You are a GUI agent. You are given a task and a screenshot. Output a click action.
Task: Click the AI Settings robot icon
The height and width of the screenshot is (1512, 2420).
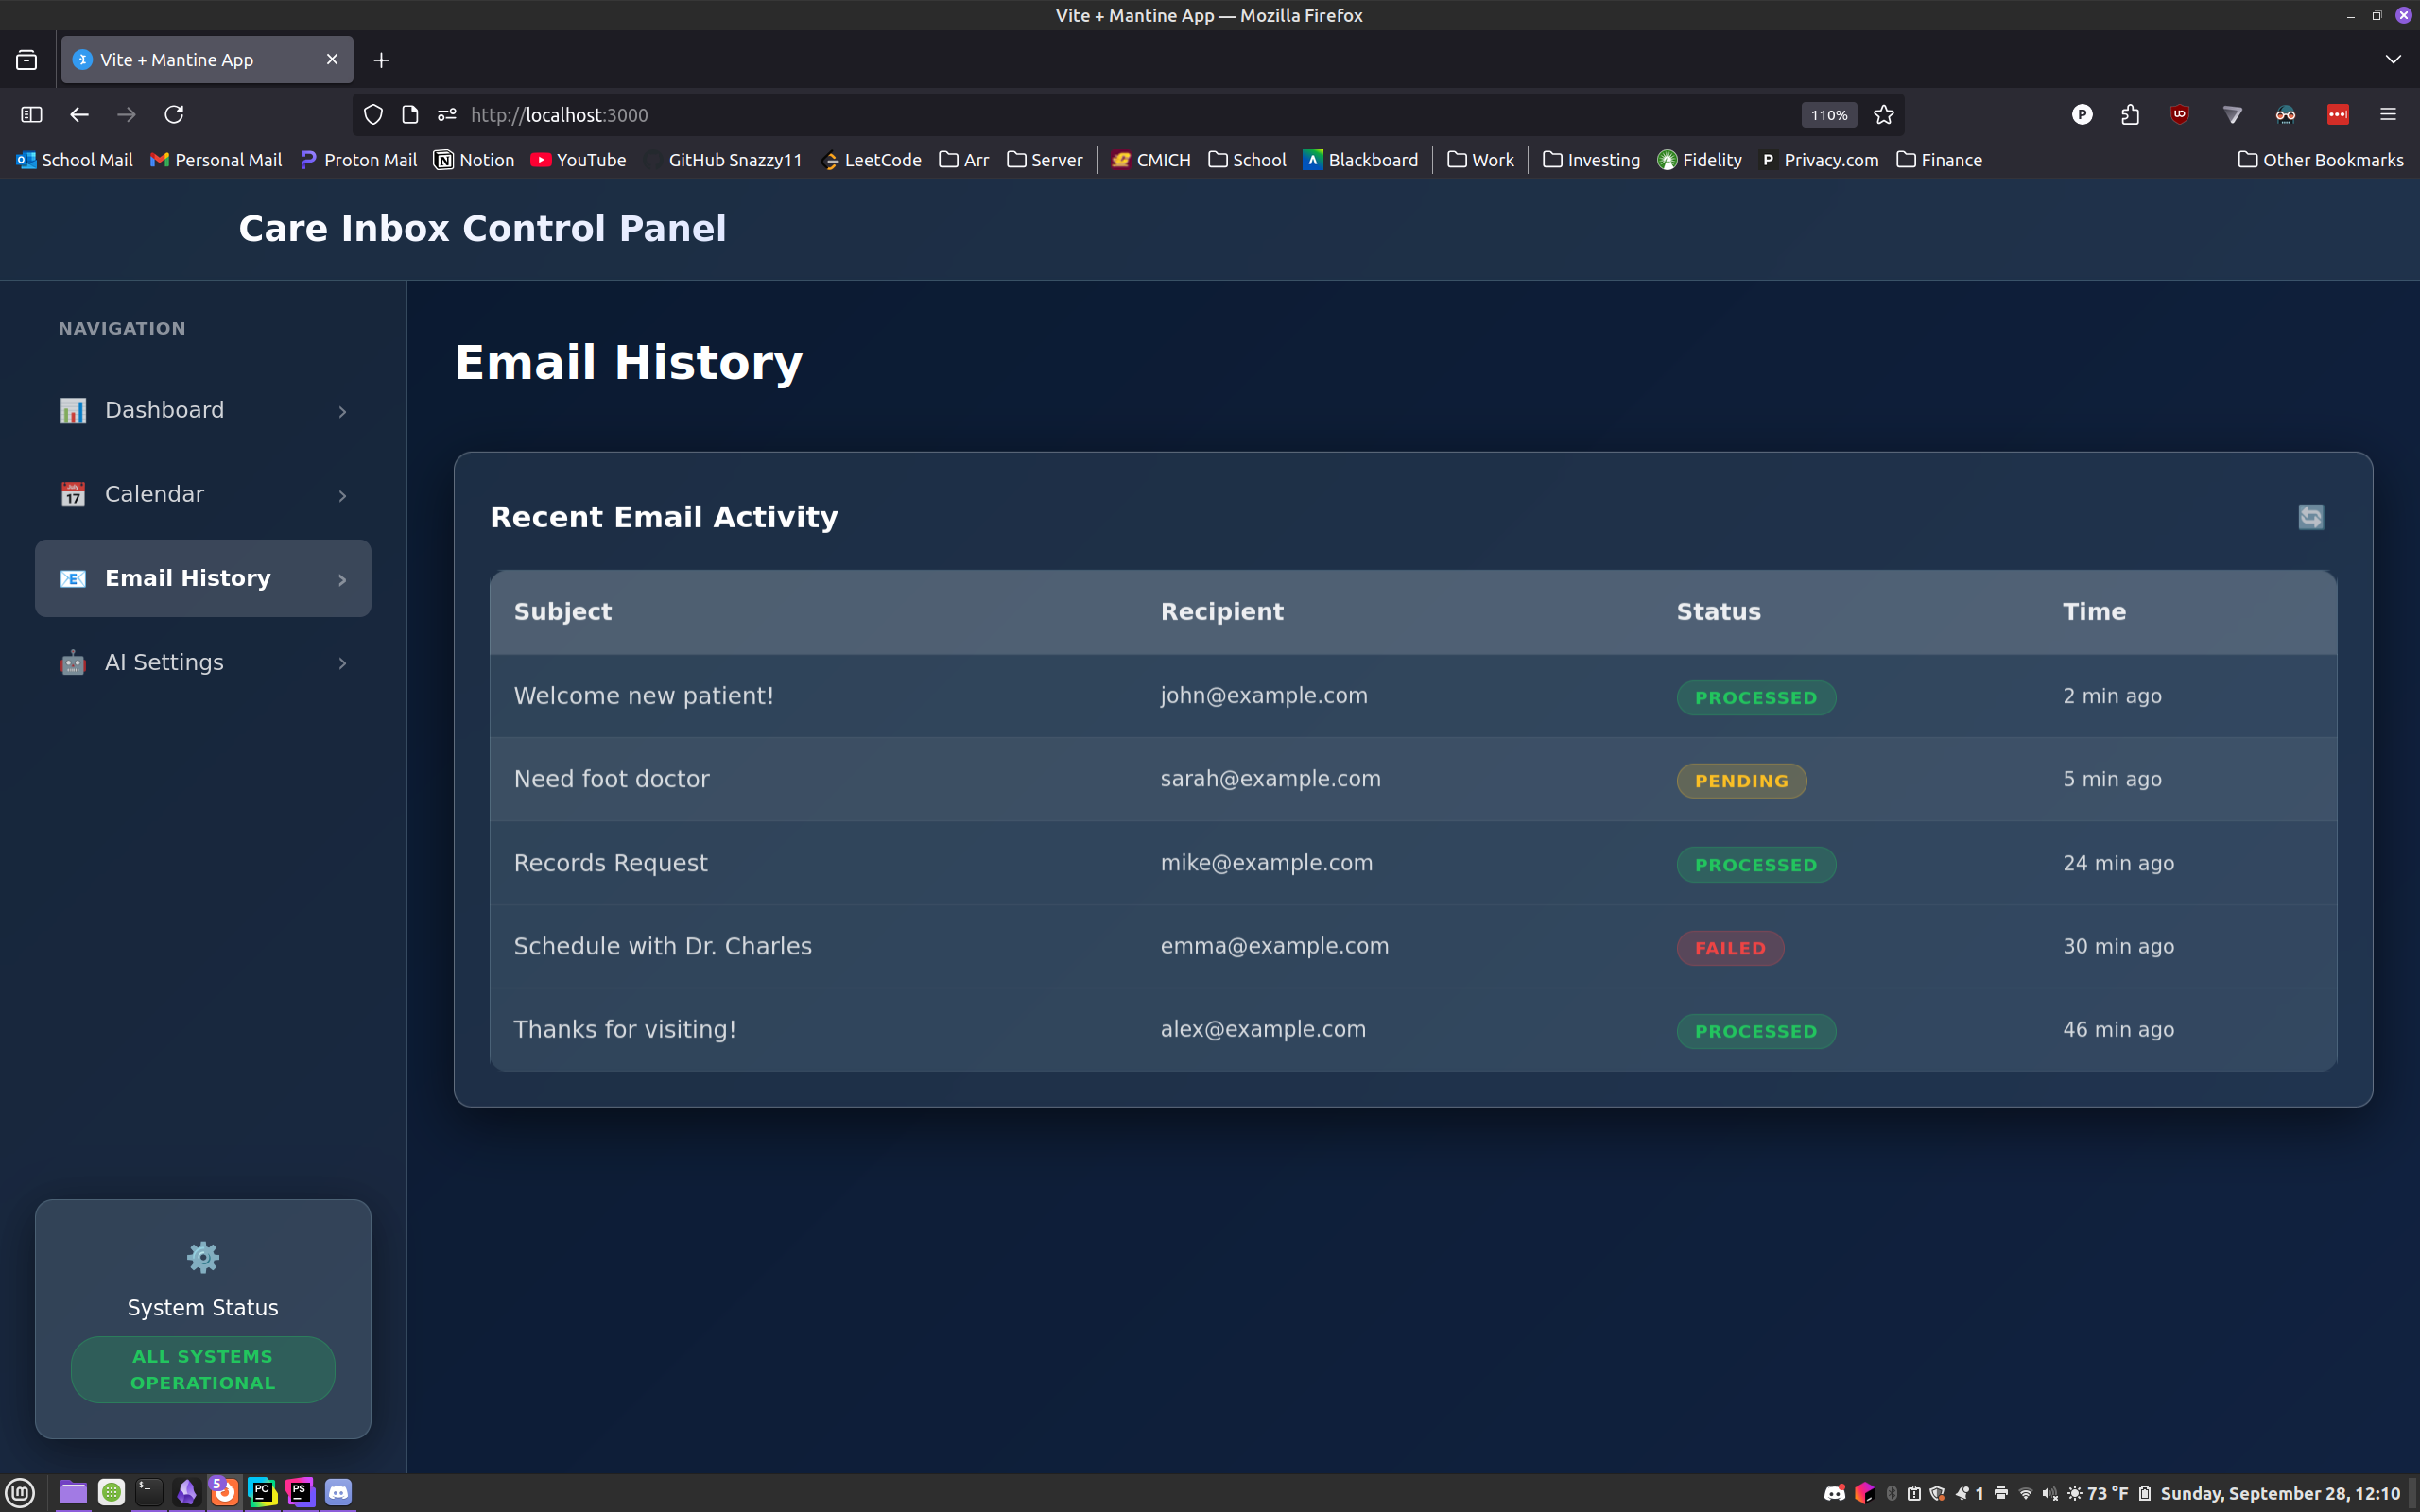[73, 662]
